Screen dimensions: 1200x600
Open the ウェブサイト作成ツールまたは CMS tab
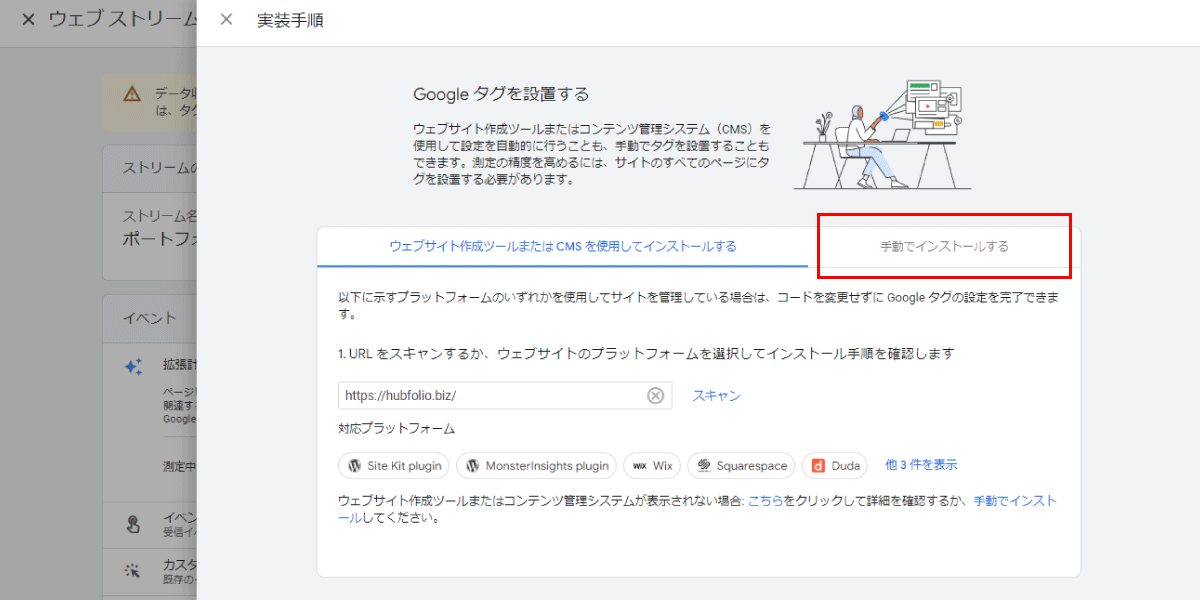[563, 246]
